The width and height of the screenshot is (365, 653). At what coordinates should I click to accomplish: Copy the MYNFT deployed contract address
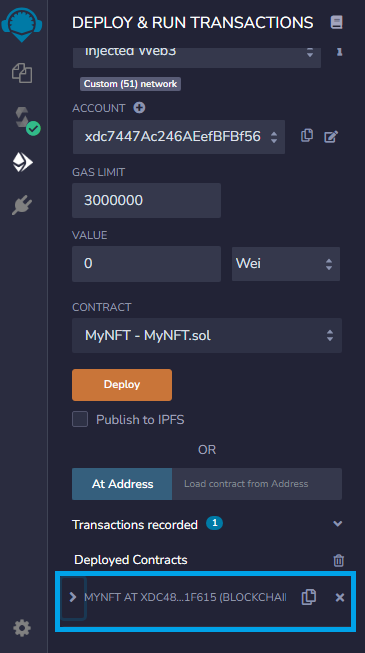pos(309,597)
